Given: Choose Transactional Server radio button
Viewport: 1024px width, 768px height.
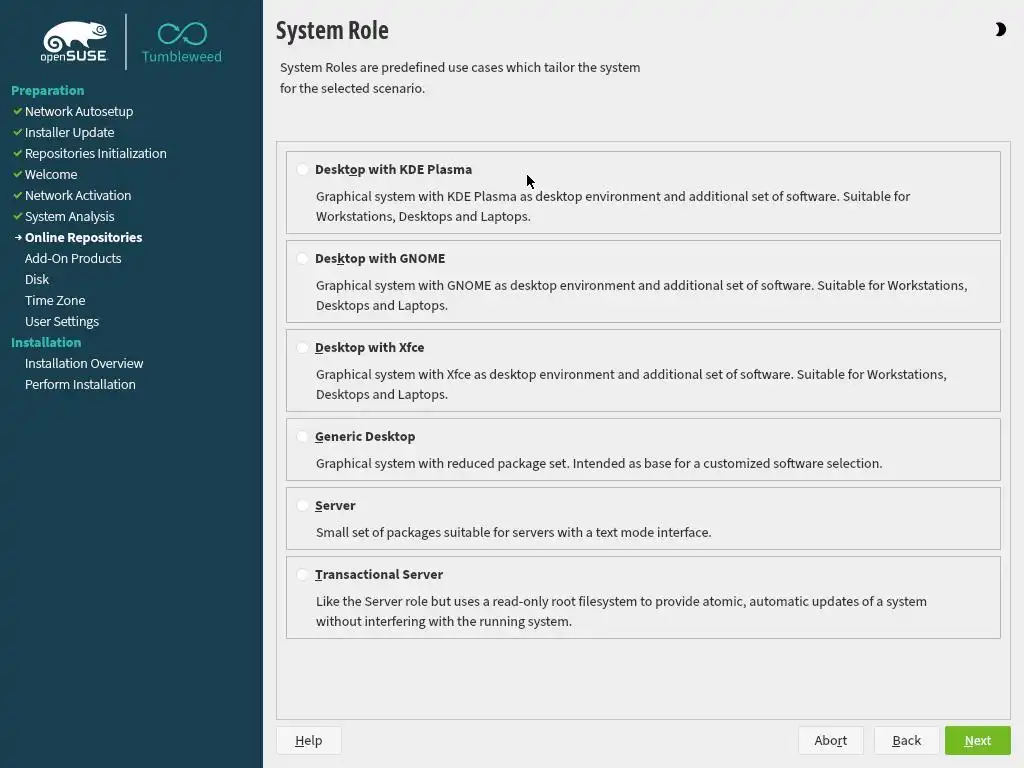Looking at the screenshot, I should click(x=303, y=575).
